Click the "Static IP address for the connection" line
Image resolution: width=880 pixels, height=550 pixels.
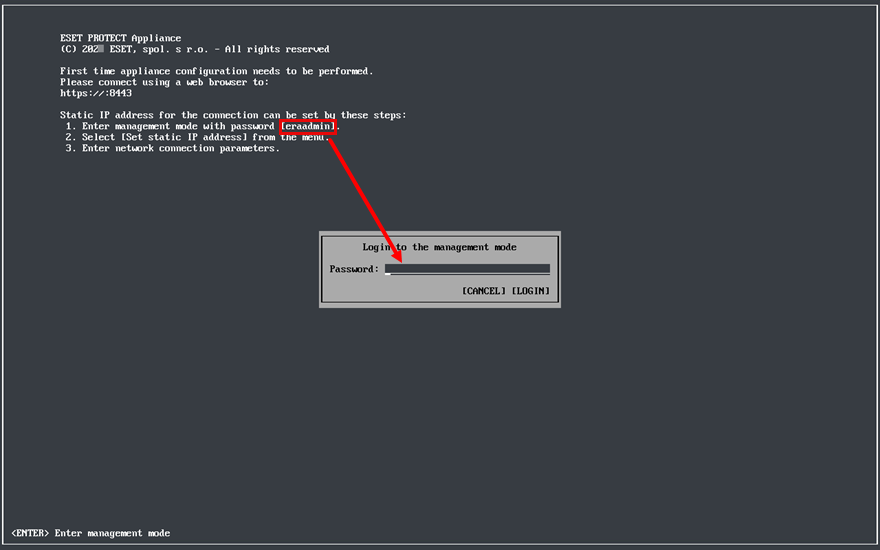click(233, 115)
